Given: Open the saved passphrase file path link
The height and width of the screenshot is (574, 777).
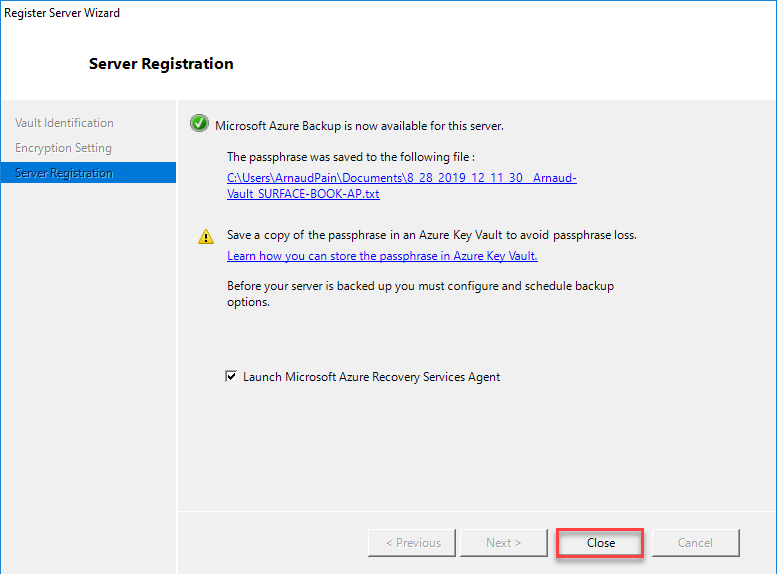Looking at the screenshot, I should [401, 179].
